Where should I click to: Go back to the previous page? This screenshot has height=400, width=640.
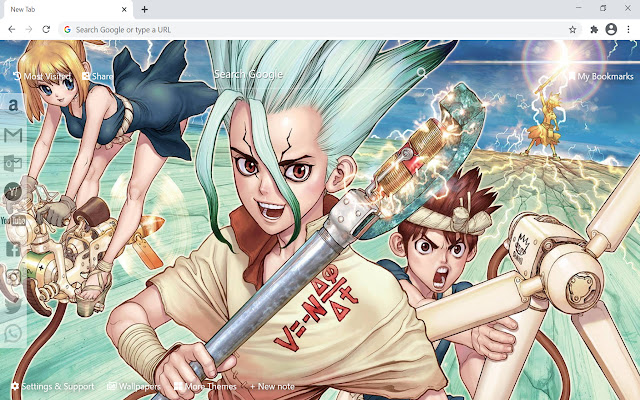coord(12,29)
